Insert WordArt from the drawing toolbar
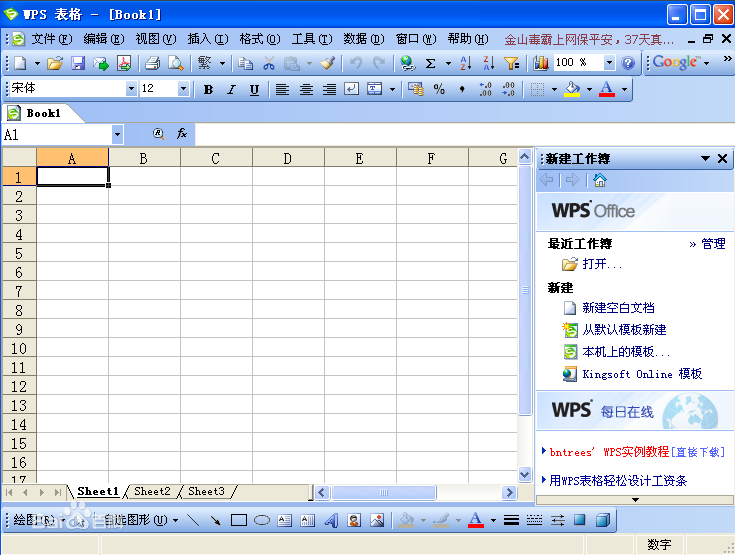This screenshot has height=555, width=735. pos(331,520)
